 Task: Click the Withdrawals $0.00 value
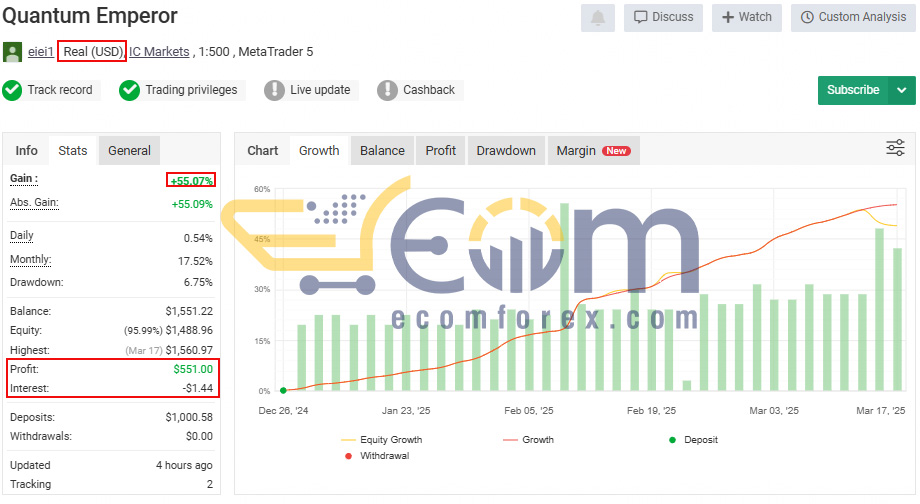(x=199, y=437)
